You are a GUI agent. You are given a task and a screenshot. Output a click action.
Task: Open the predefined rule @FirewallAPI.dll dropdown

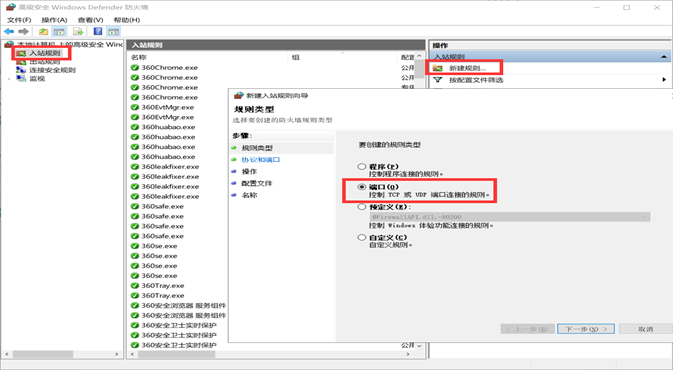[x=645, y=217]
